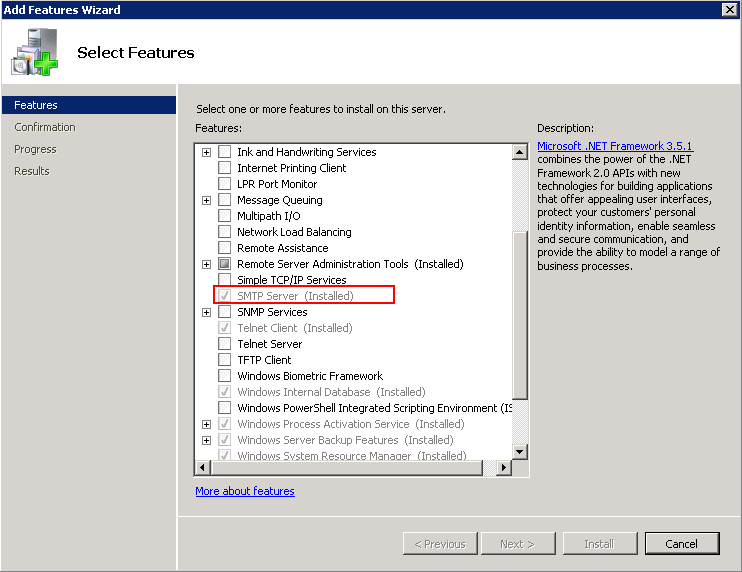Expand the Message Queuing tree node

click(207, 200)
